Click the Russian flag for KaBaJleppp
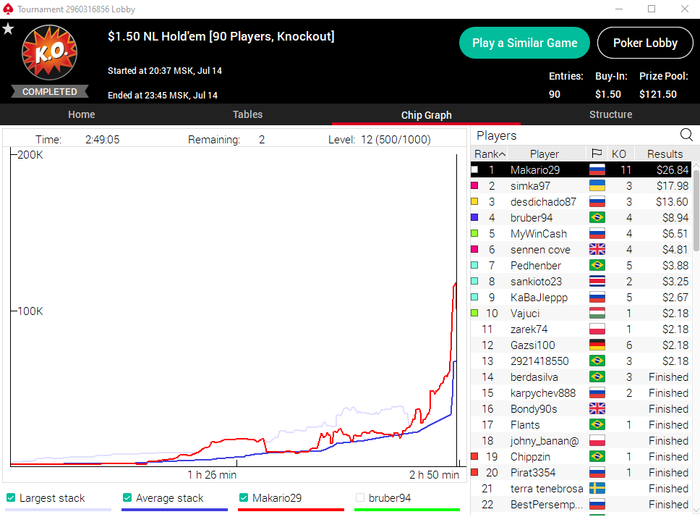Viewport: 700px width, 517px height. (x=597, y=297)
